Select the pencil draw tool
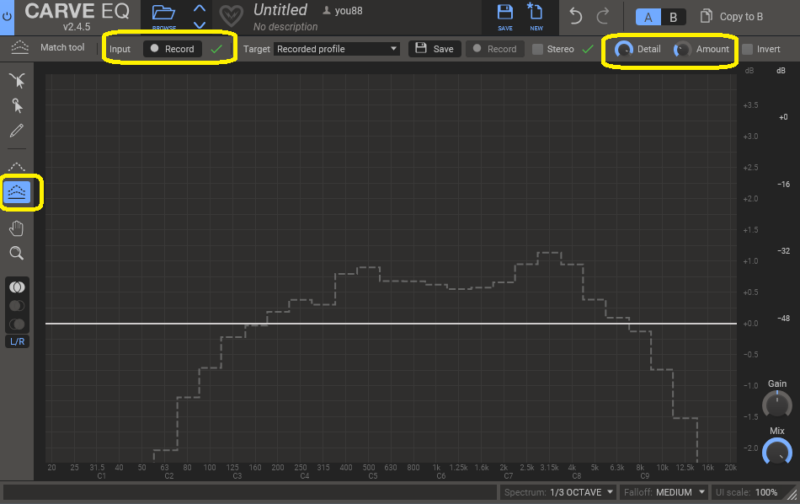Screen dimensions: 800x504 point(17,131)
